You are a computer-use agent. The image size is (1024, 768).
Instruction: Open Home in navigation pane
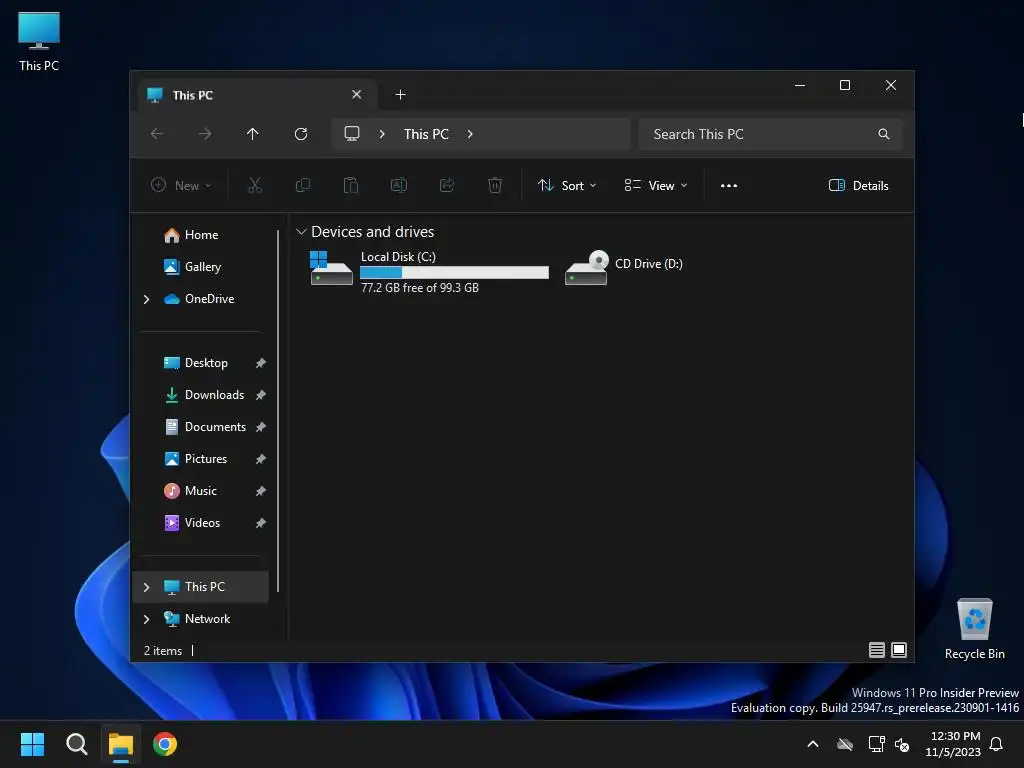point(201,235)
